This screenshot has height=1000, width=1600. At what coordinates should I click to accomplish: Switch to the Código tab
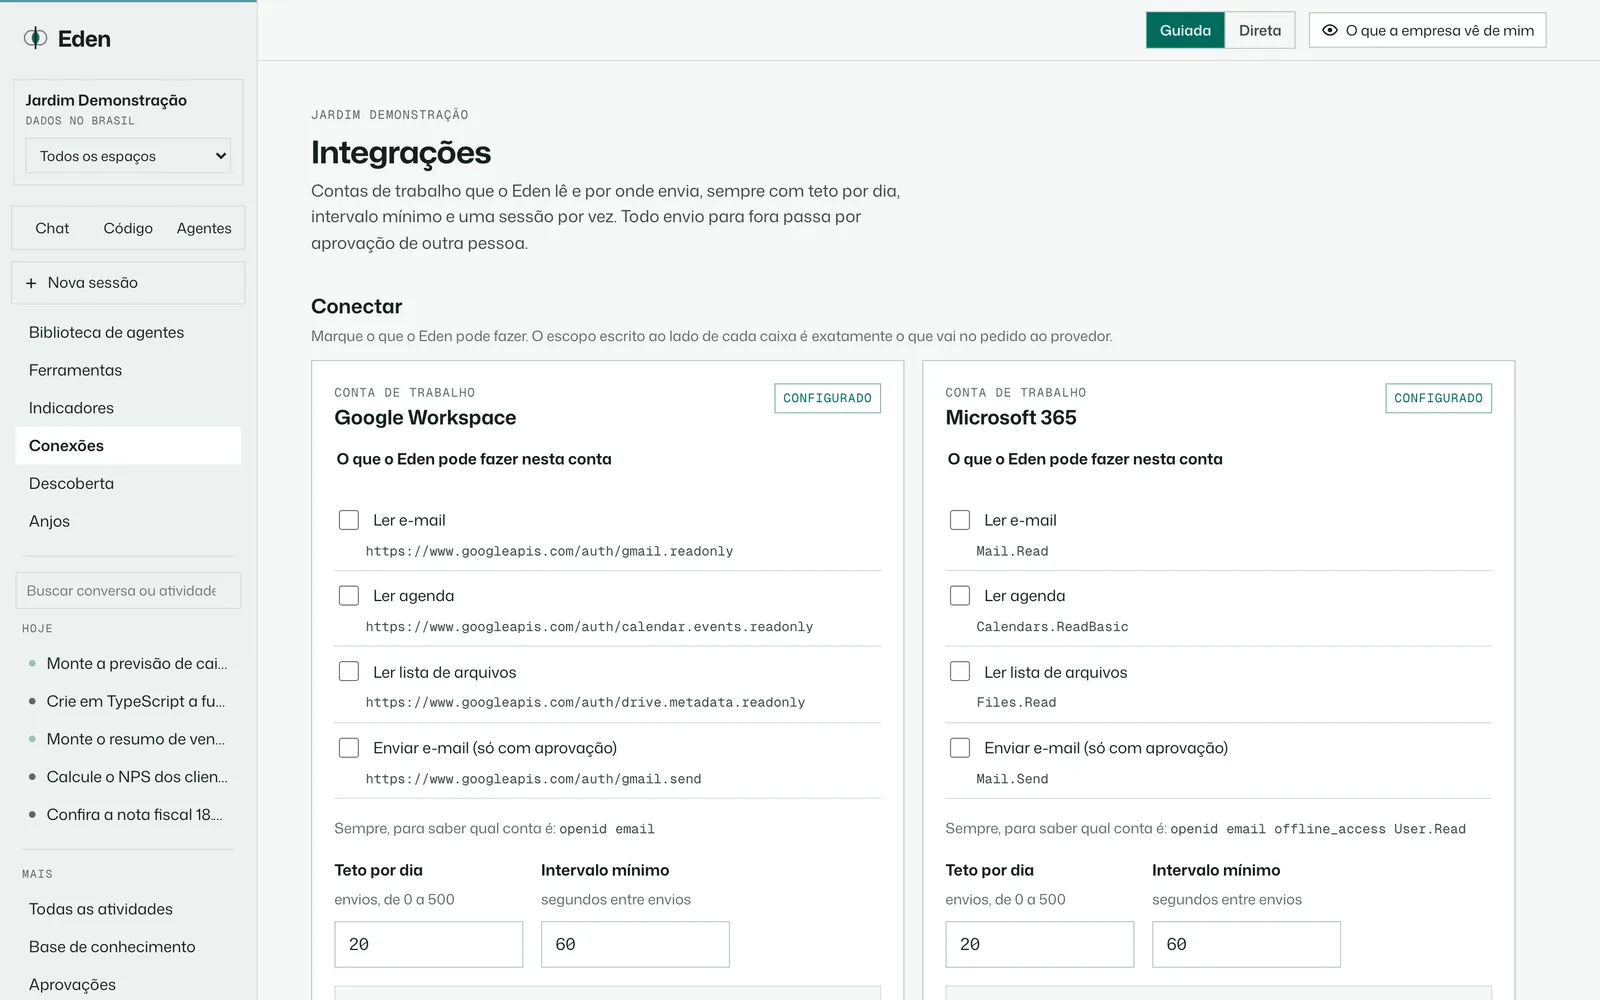coord(128,228)
